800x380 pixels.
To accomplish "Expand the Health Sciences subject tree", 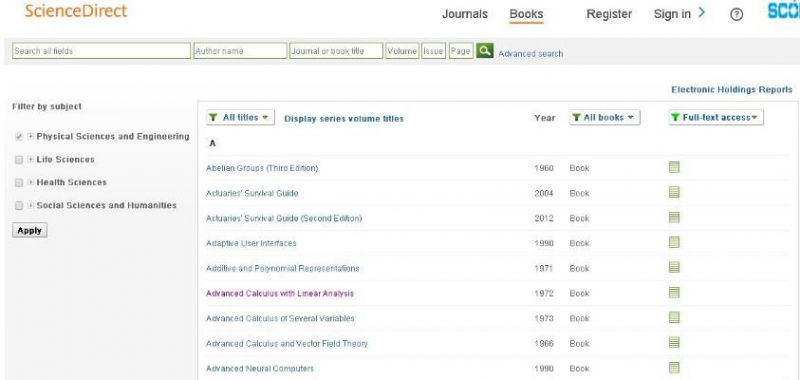I will click(31, 183).
